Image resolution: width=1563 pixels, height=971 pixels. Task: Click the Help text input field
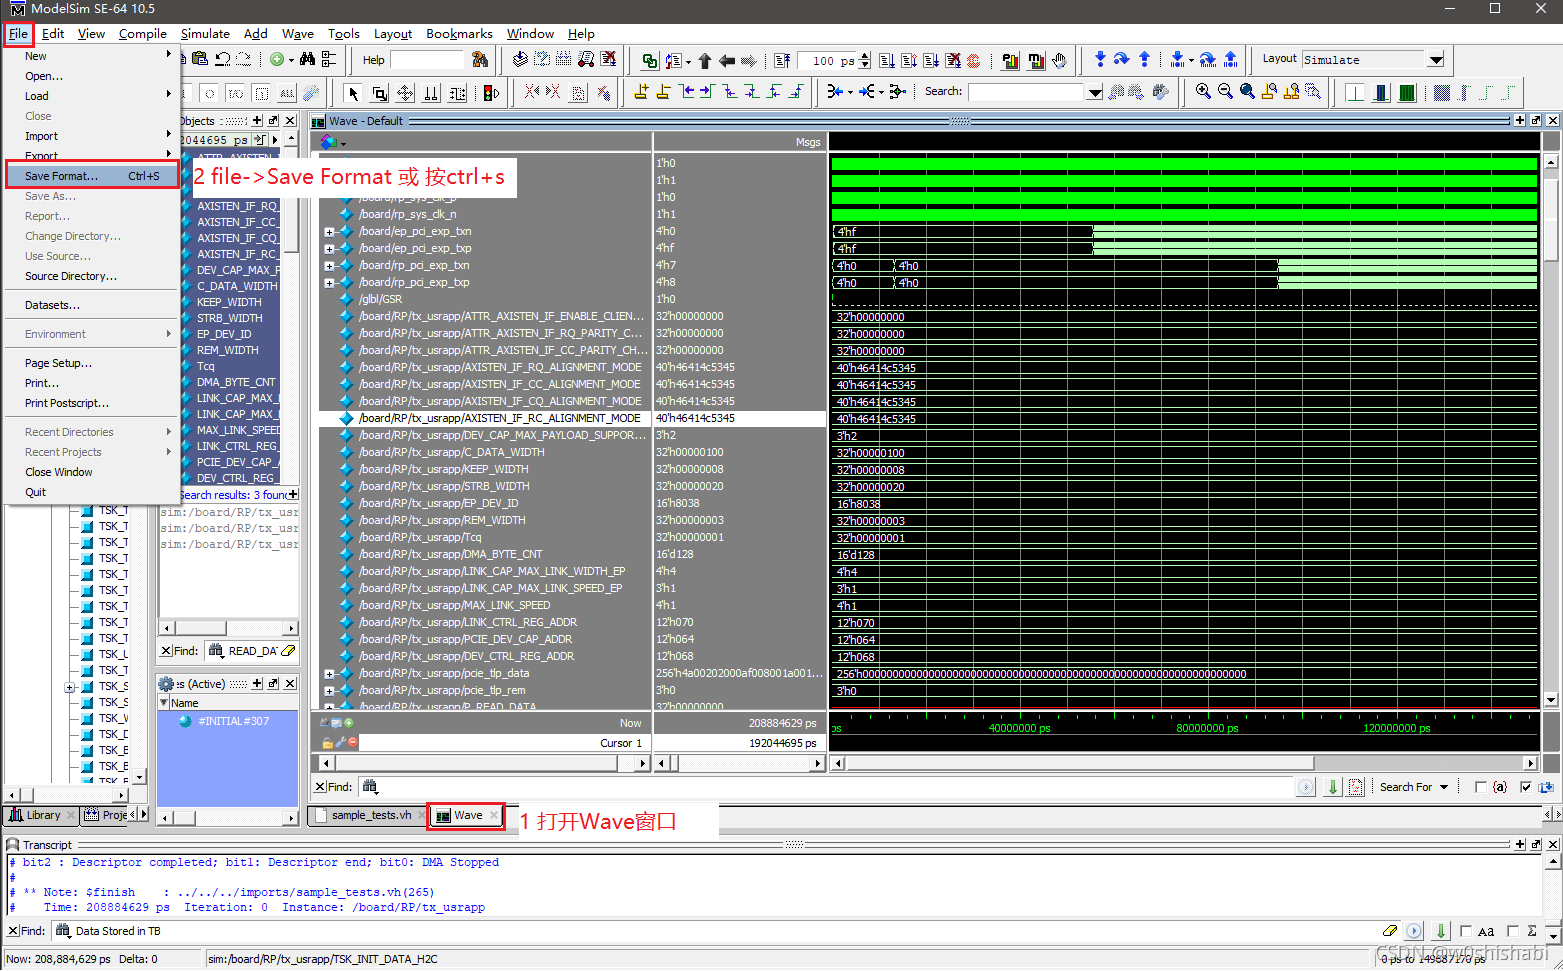tap(427, 60)
